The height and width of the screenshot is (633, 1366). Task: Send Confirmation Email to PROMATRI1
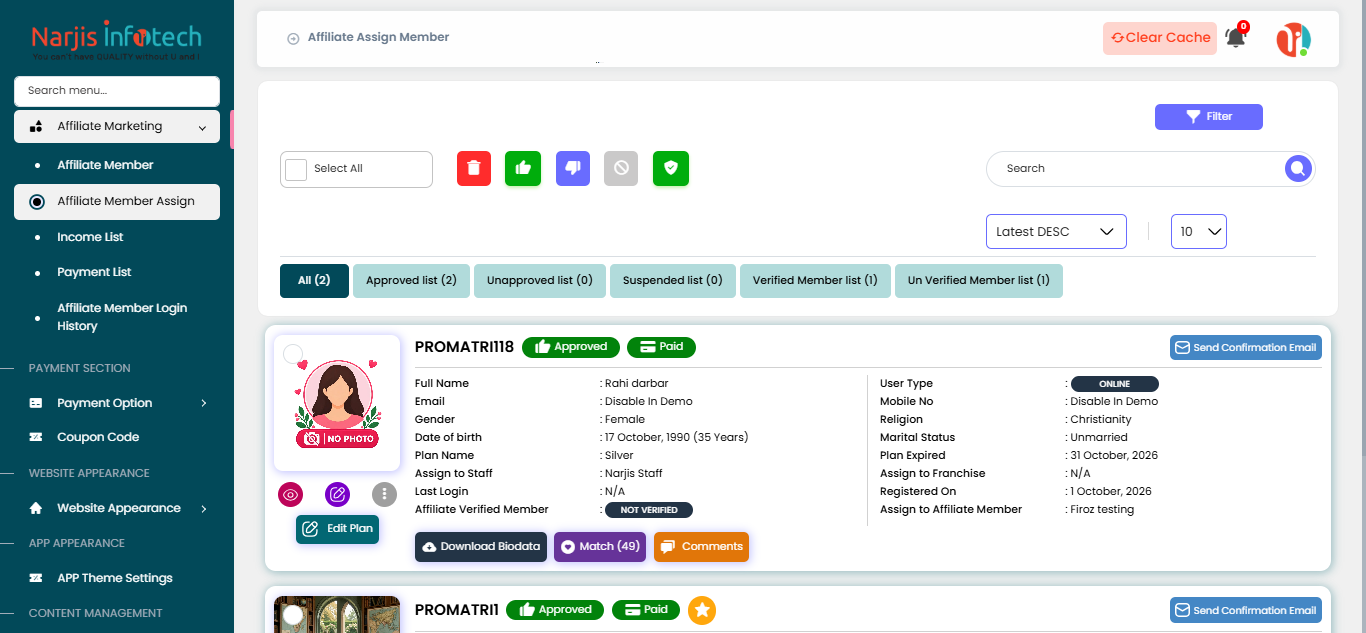click(1246, 610)
